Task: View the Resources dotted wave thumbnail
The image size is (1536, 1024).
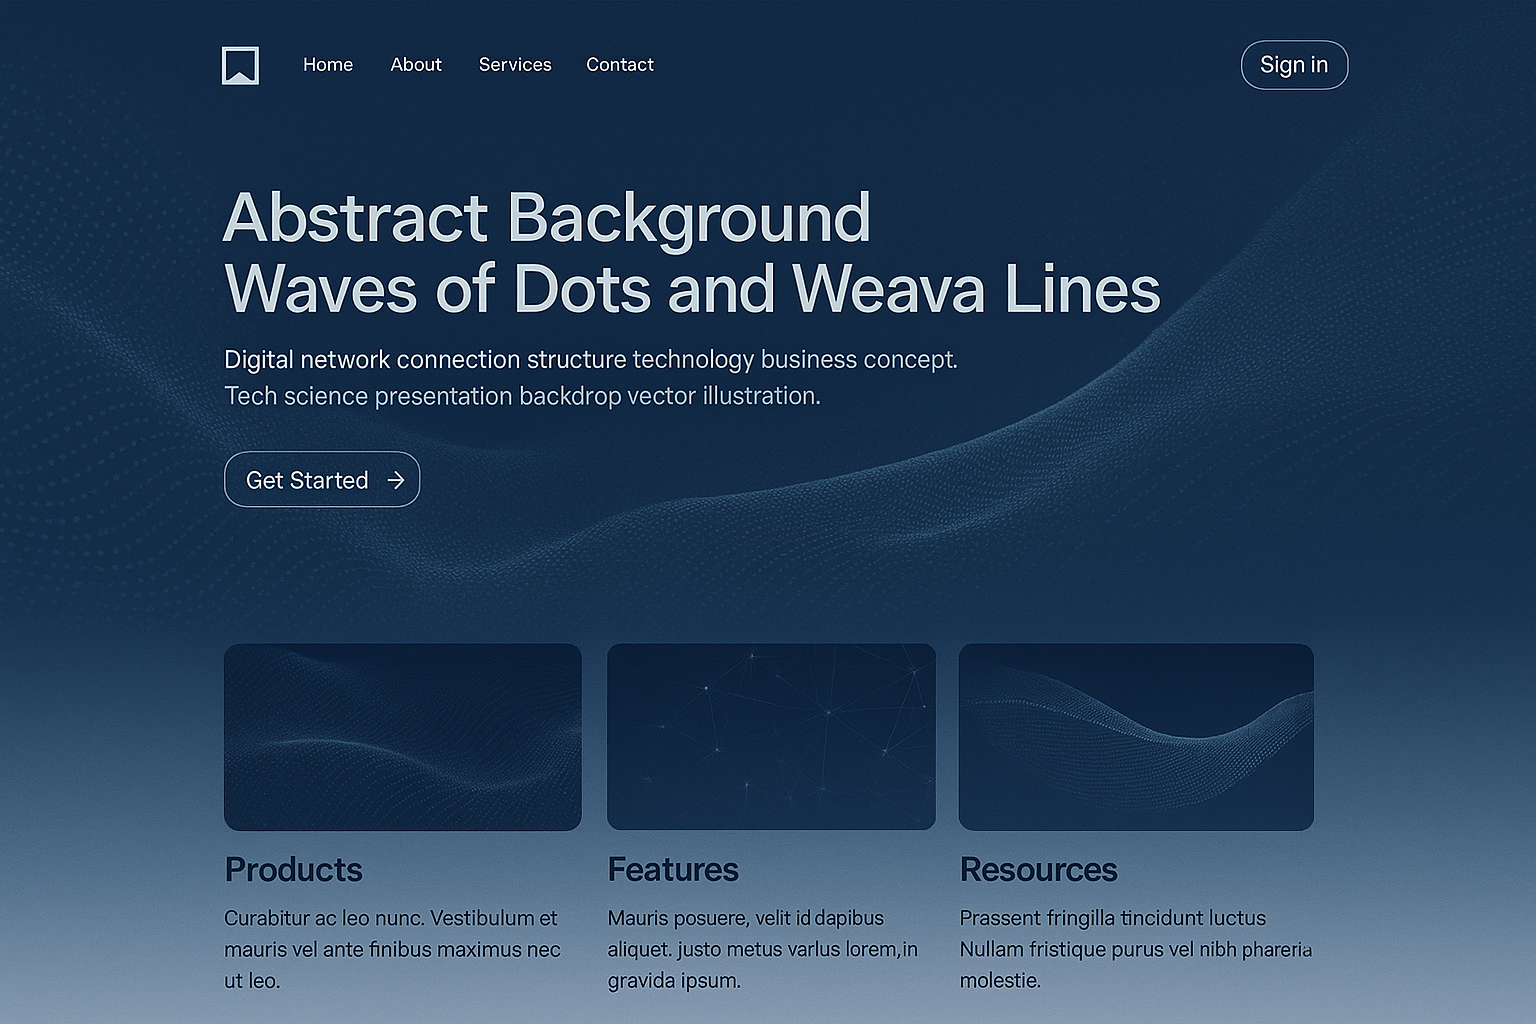Action: pyautogui.click(x=1136, y=737)
